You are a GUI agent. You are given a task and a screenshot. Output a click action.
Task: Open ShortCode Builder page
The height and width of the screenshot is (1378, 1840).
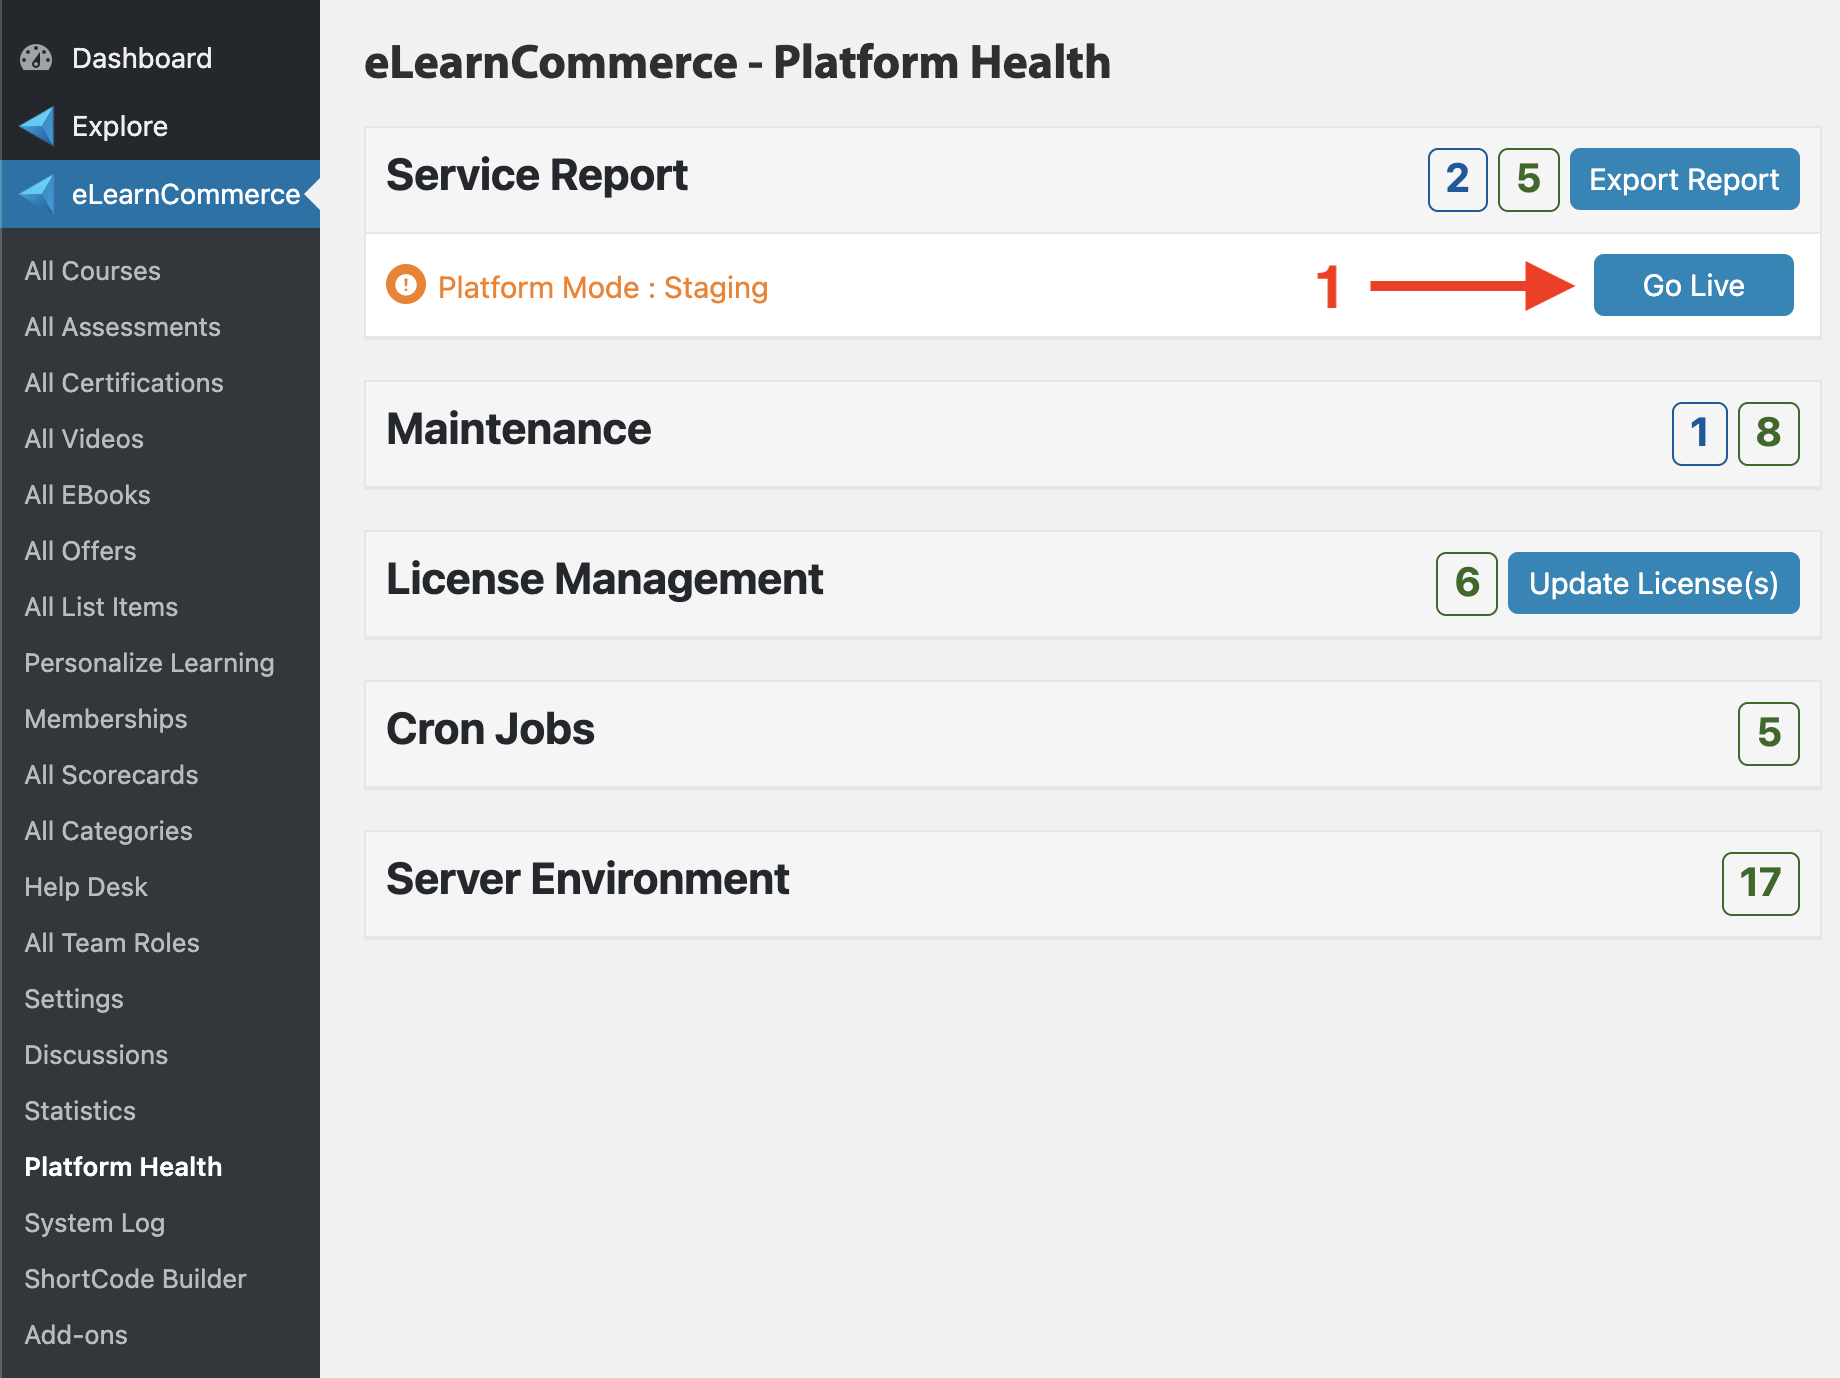[136, 1279]
